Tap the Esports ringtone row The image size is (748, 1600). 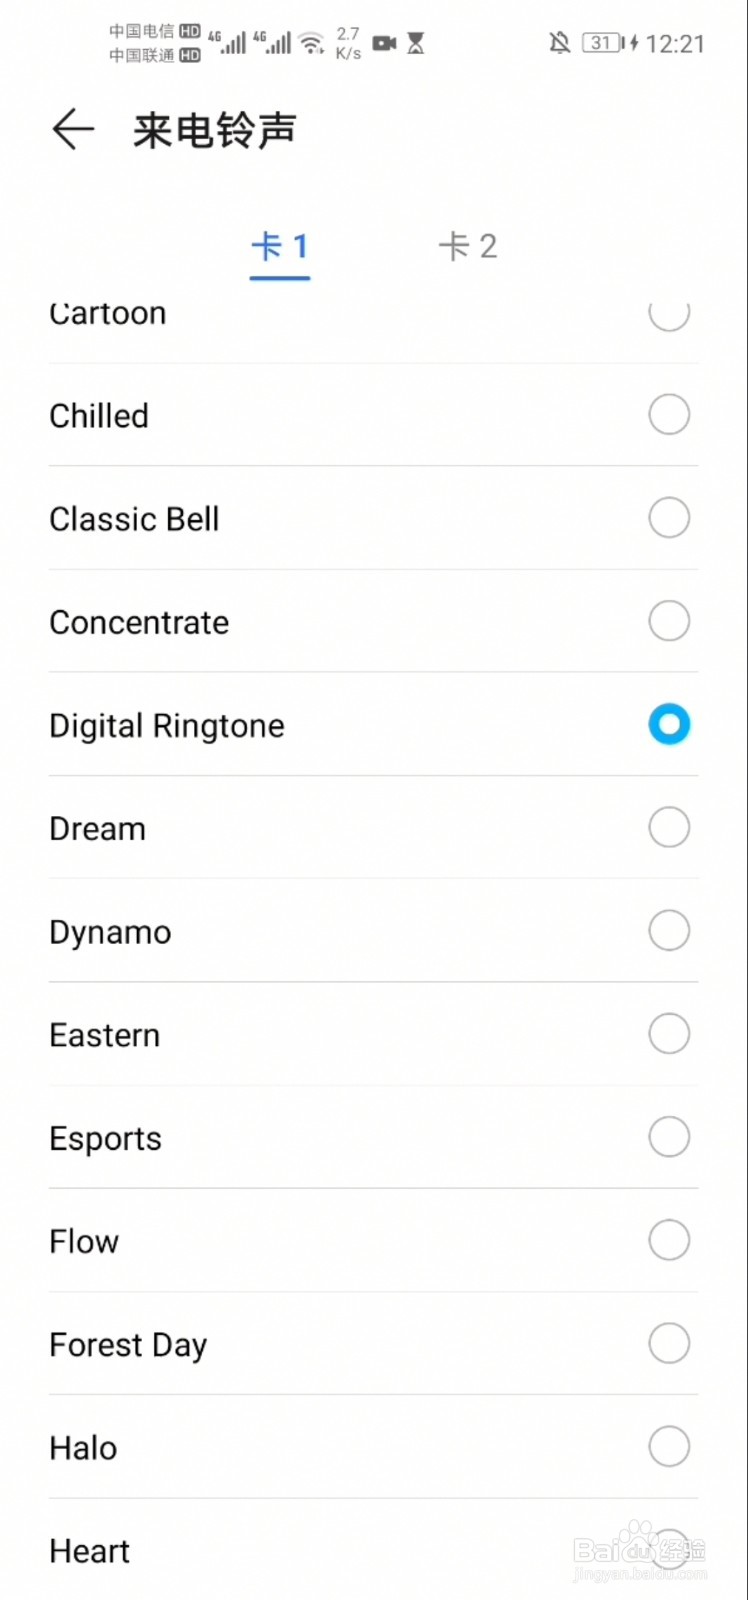pos(373,1137)
